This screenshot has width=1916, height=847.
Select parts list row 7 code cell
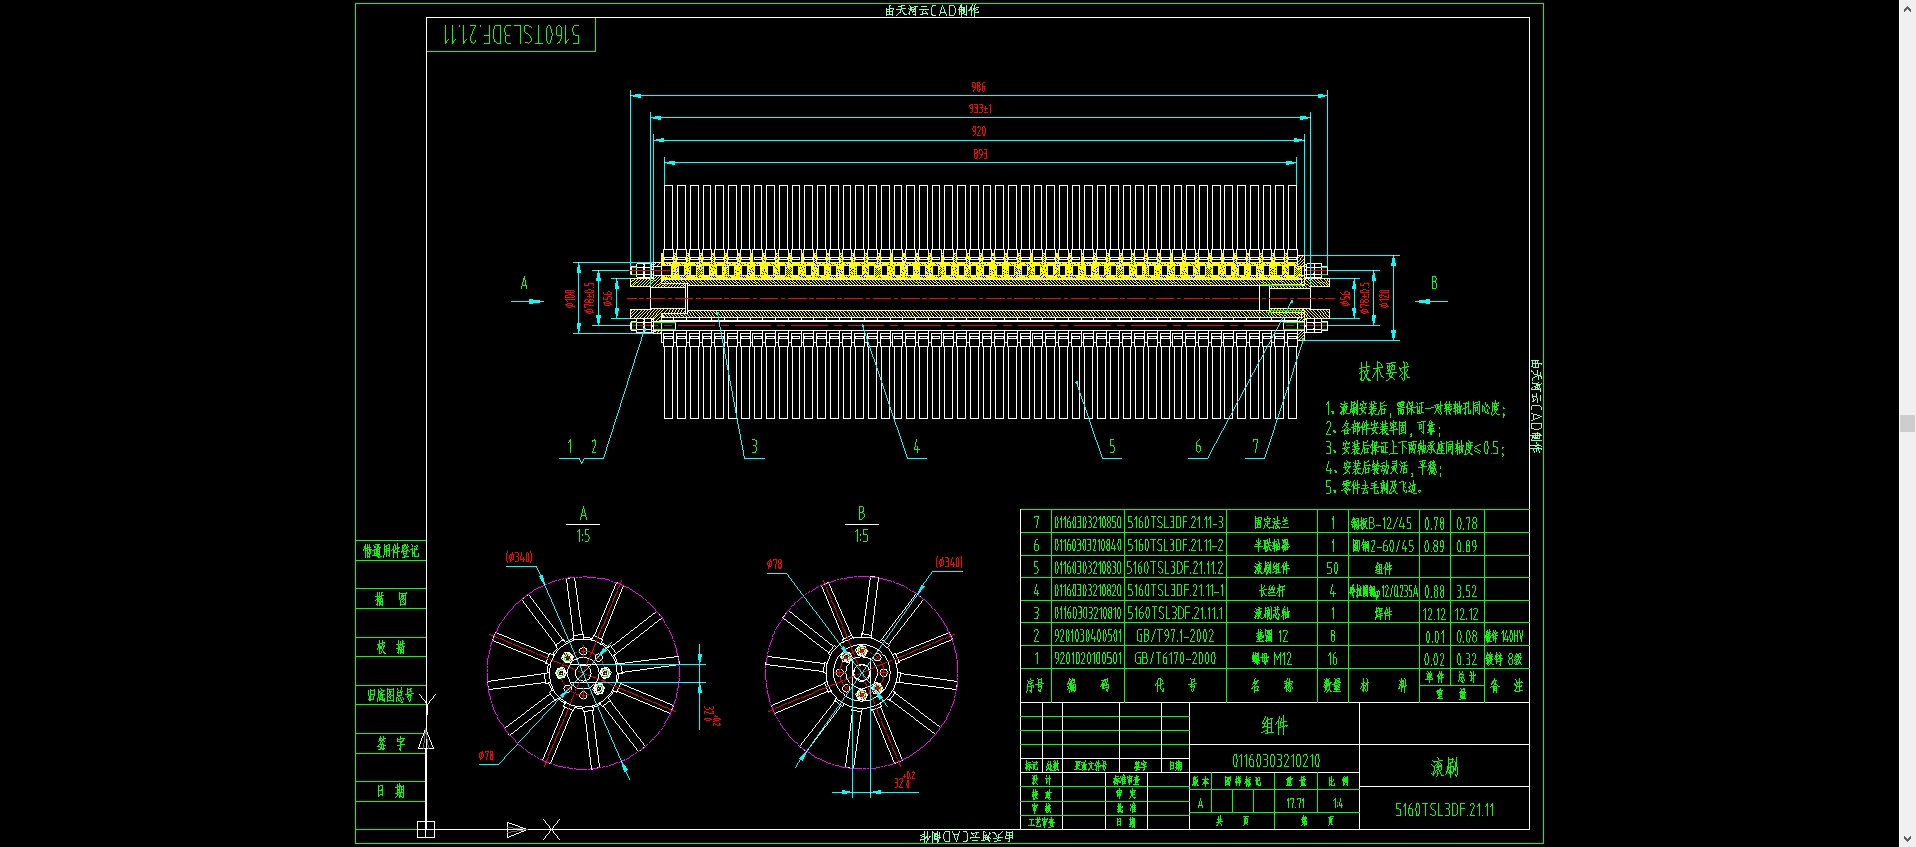tap(1088, 522)
